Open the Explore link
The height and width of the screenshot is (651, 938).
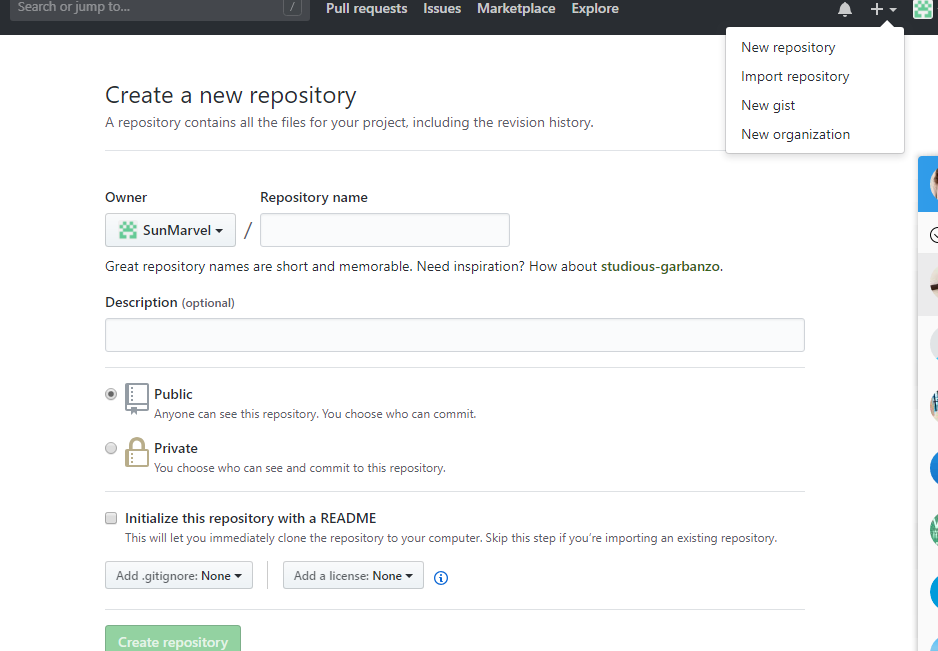[595, 8]
